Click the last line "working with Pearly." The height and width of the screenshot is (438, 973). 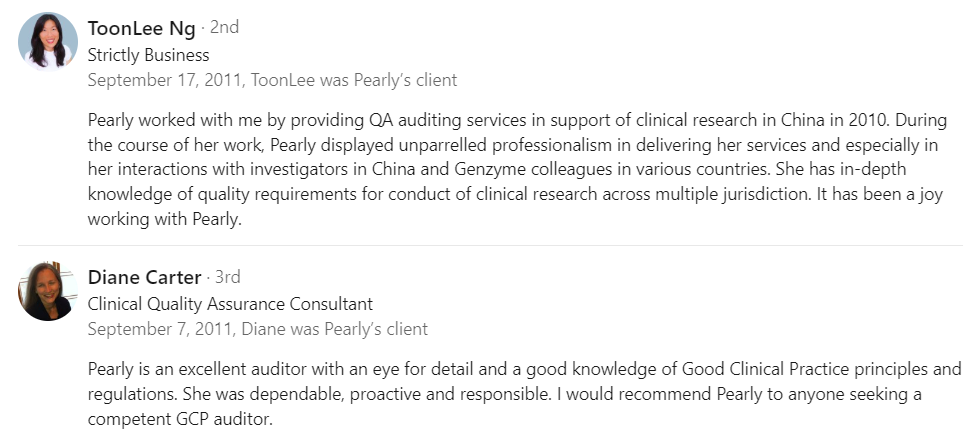point(165,219)
